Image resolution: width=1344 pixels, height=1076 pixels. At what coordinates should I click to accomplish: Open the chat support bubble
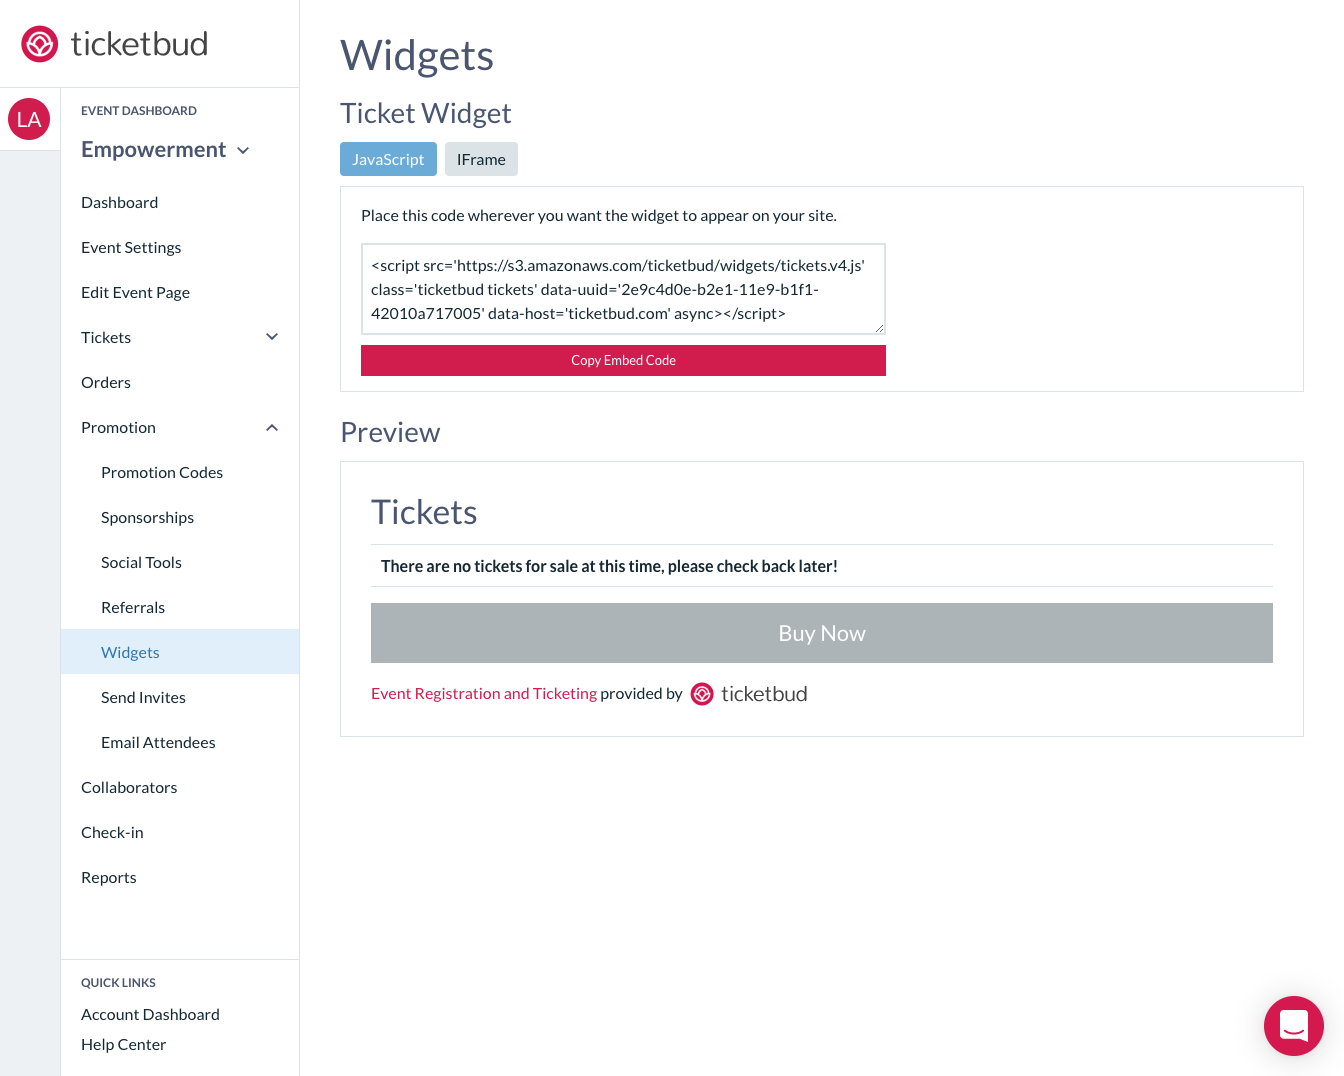pyautogui.click(x=1293, y=1026)
